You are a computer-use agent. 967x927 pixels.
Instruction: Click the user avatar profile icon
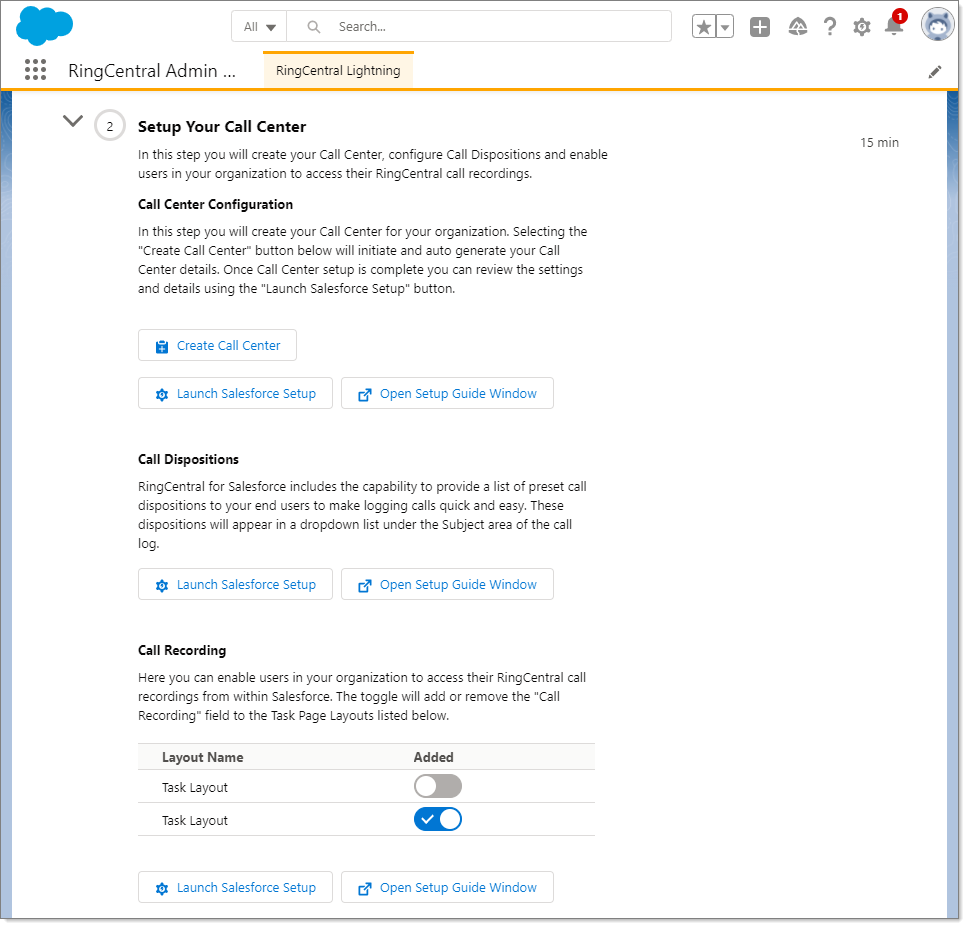(937, 26)
